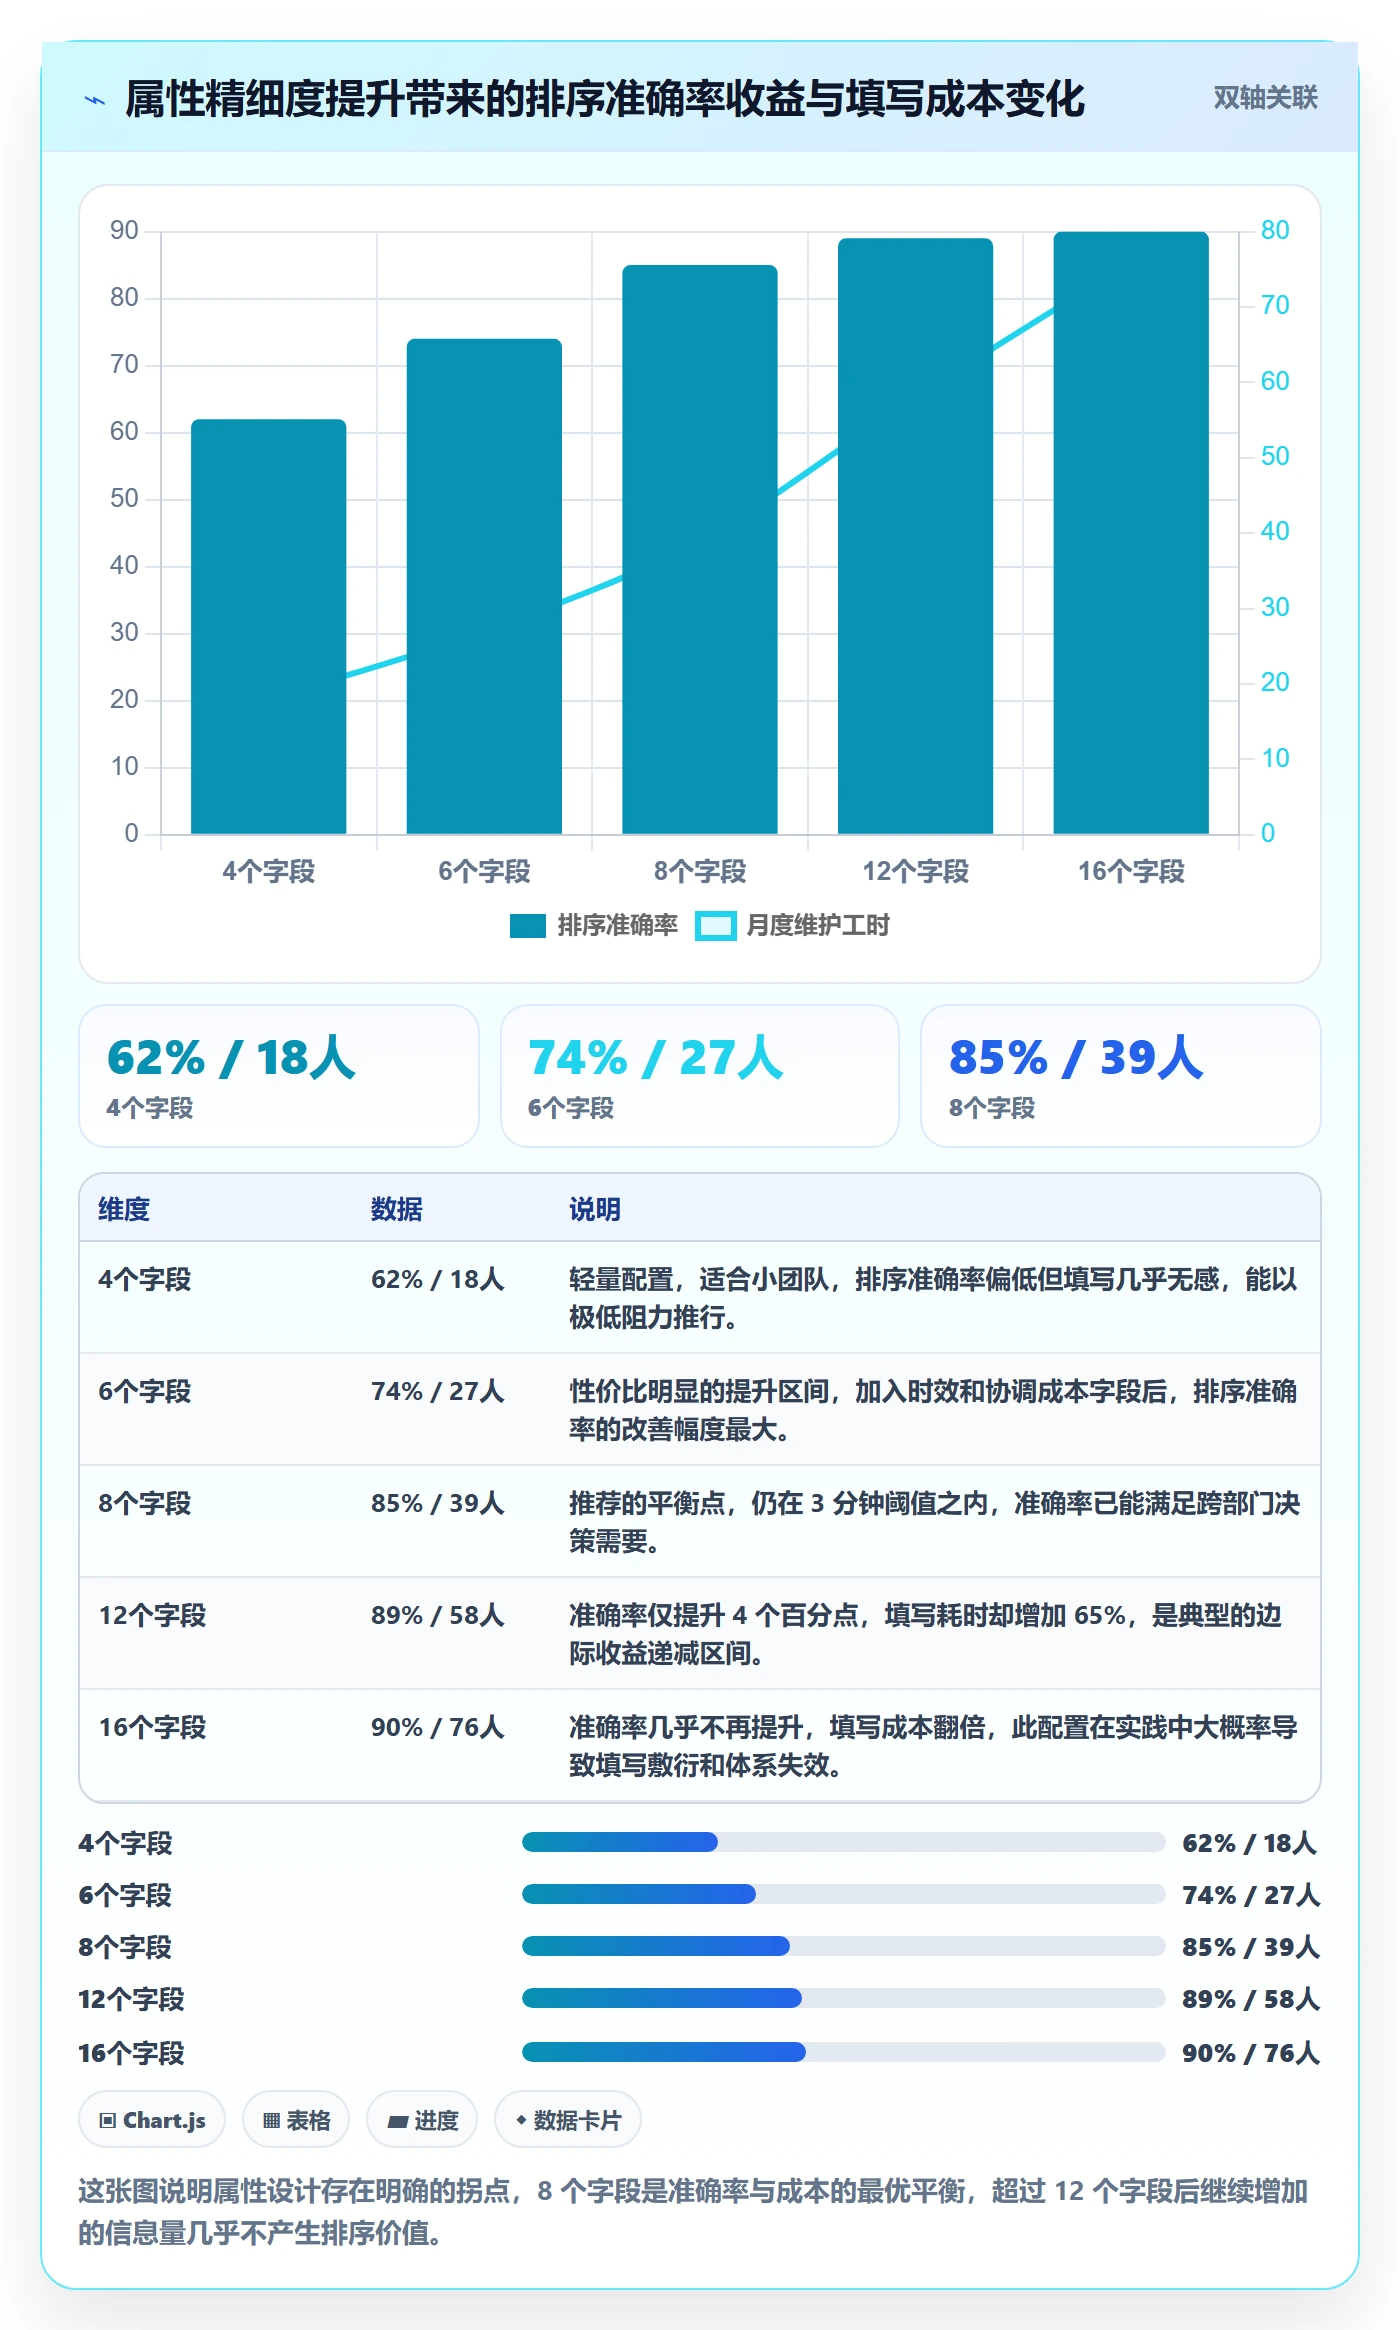The width and height of the screenshot is (1400, 2330).
Task: Click the progress bar labeled 85% / 39人
Action: pyautogui.click(x=844, y=1946)
